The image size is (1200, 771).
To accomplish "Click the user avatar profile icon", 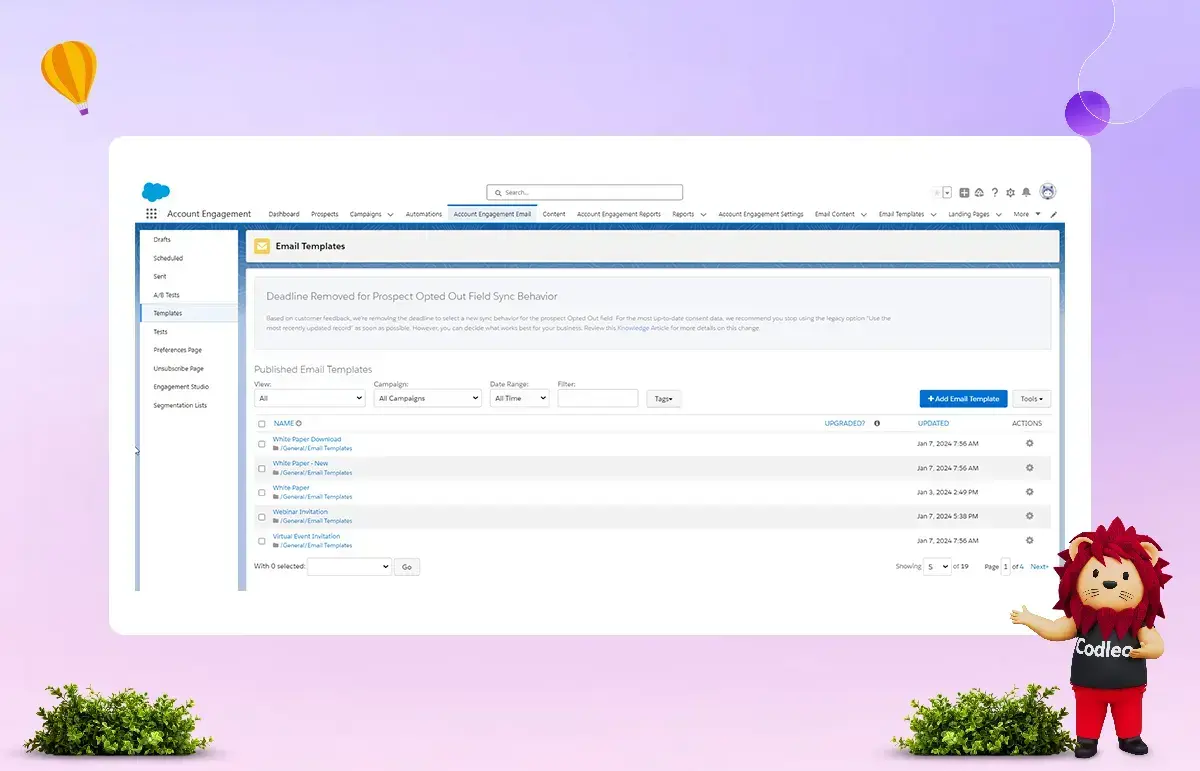I will coord(1047,192).
